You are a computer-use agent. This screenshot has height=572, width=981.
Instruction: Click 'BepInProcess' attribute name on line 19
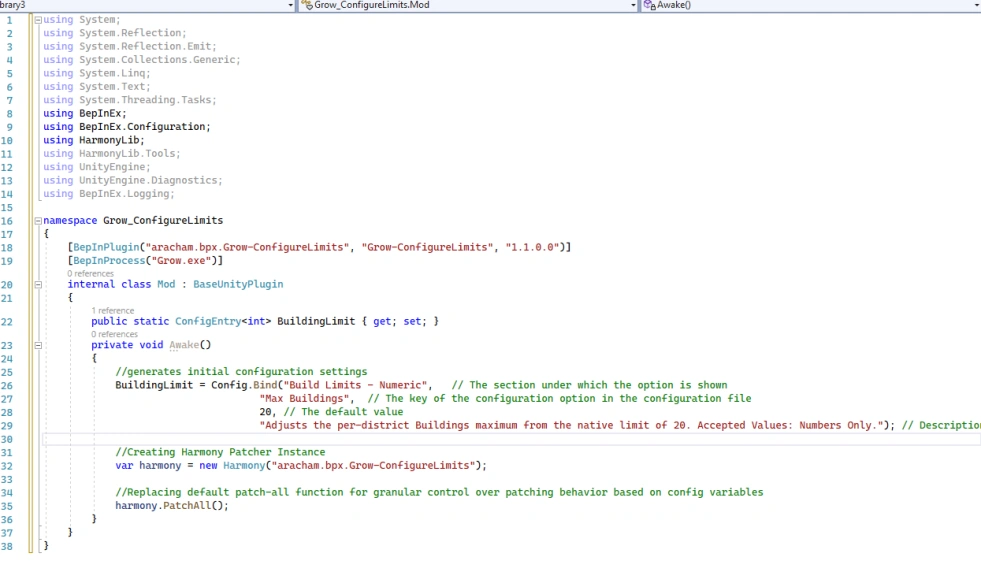(x=109, y=260)
